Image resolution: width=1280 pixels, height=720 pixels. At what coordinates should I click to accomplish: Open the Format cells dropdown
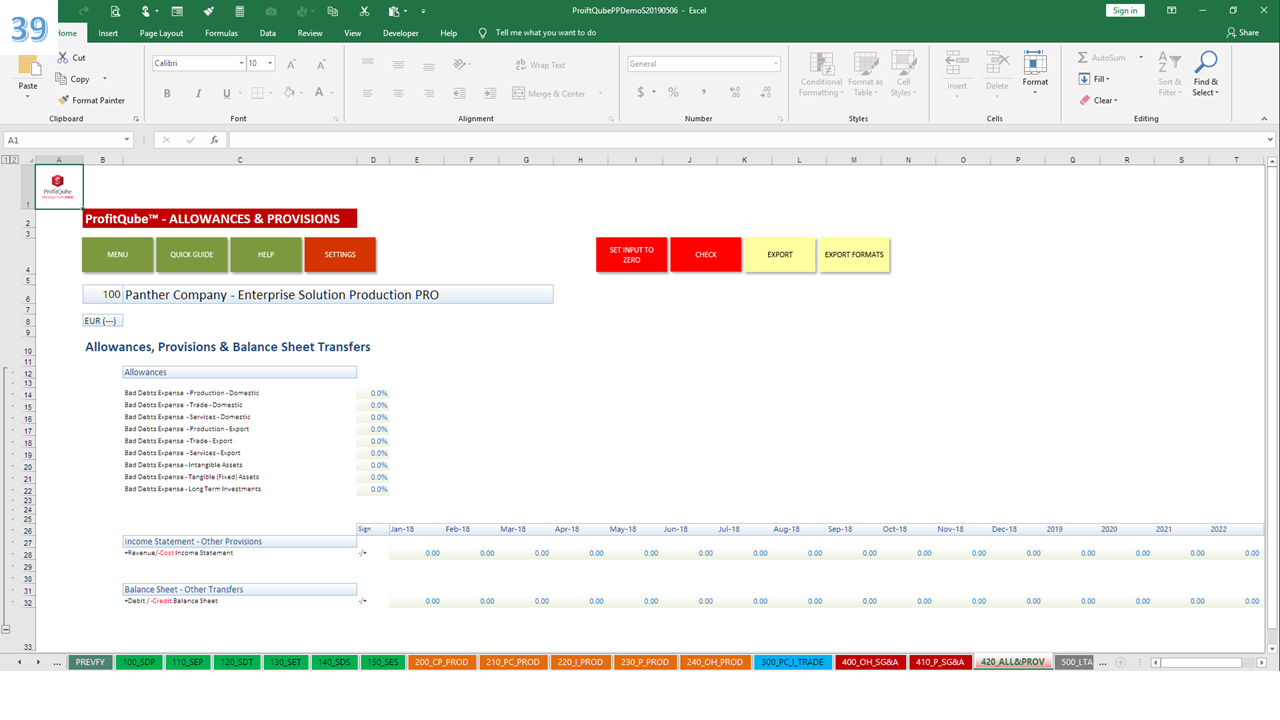(x=1035, y=74)
